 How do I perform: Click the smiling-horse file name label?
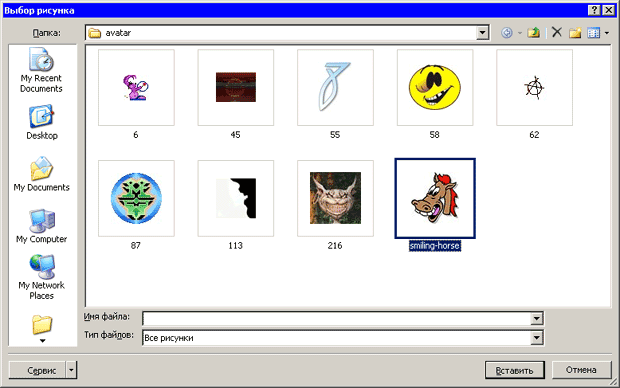click(x=435, y=246)
